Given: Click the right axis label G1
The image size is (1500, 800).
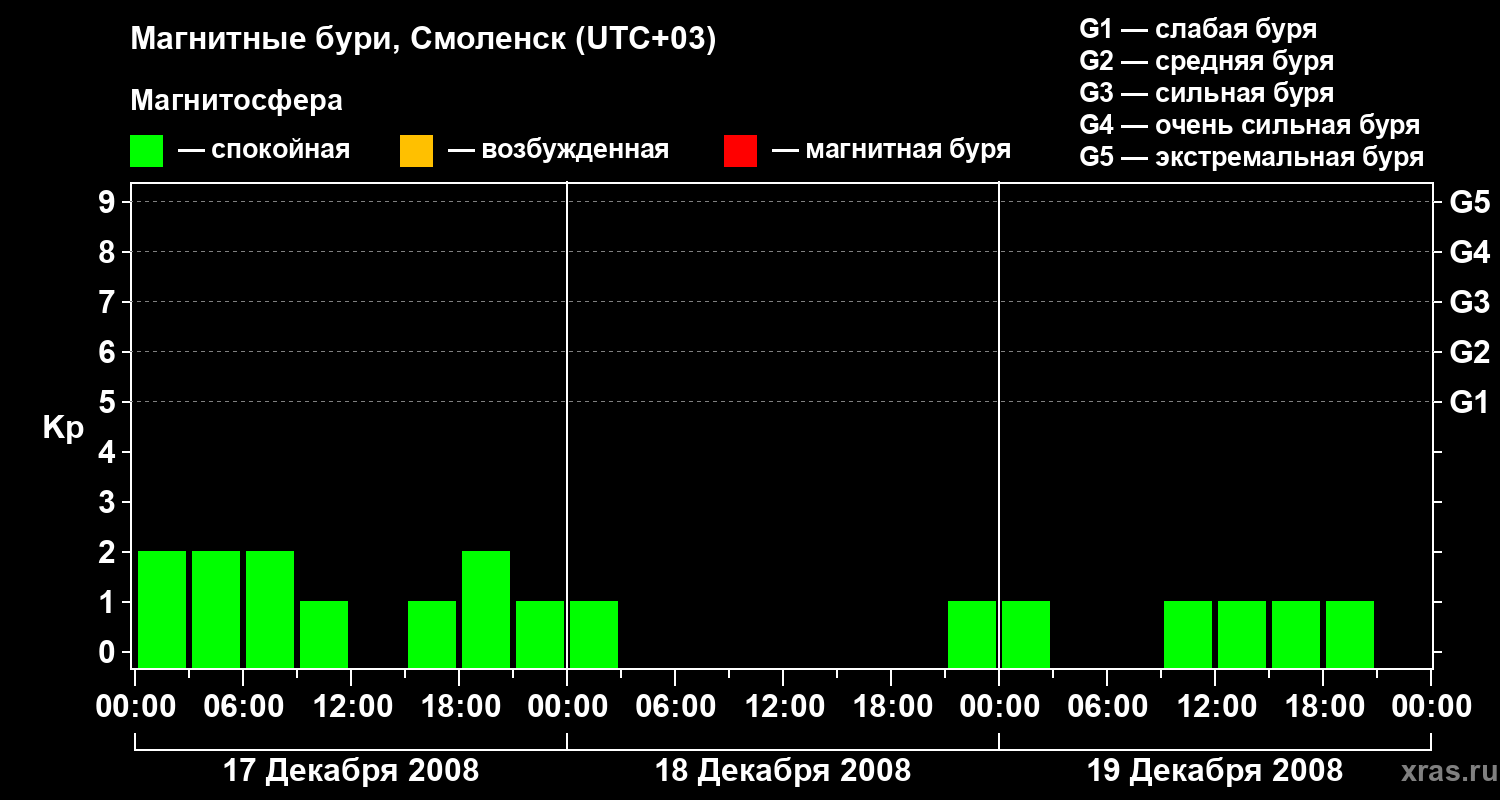Looking at the screenshot, I should (x=1470, y=402).
